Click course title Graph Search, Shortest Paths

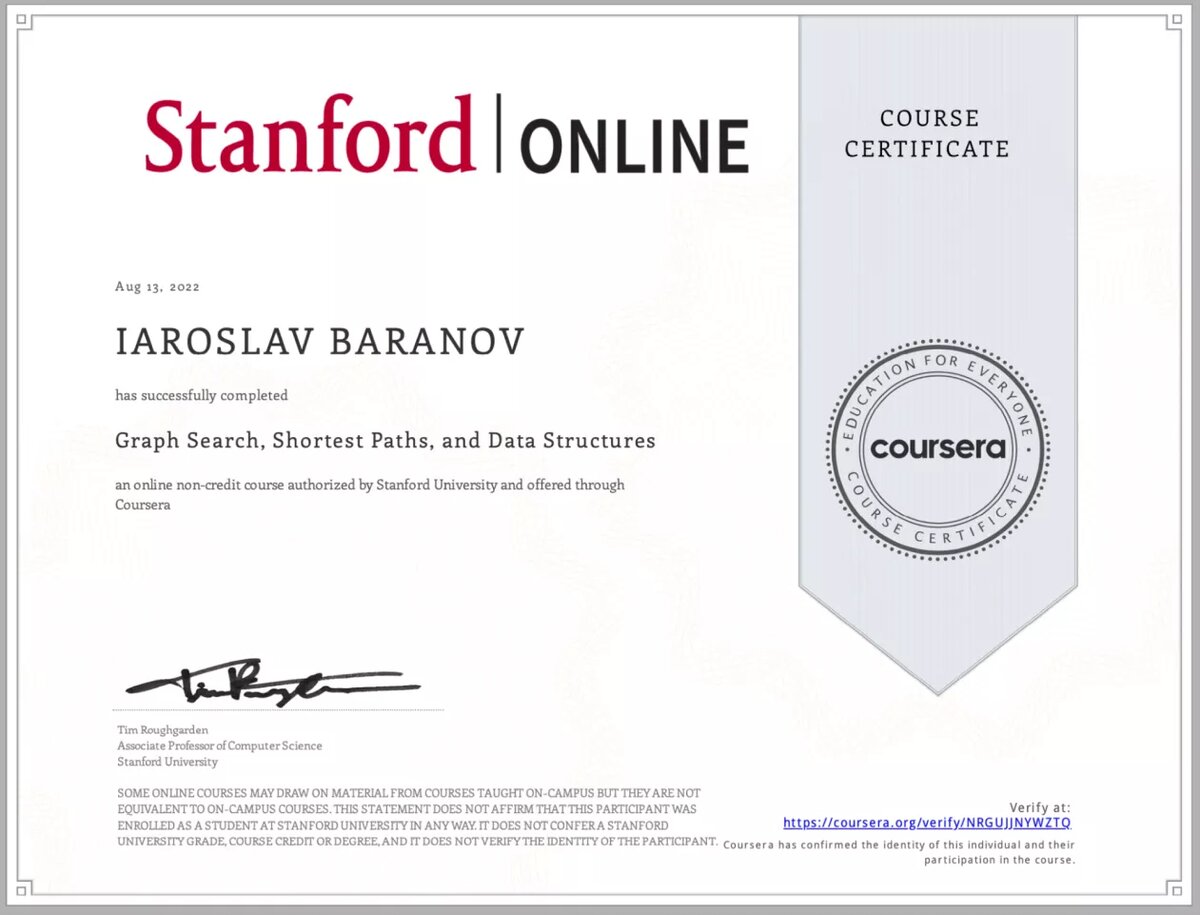(385, 440)
